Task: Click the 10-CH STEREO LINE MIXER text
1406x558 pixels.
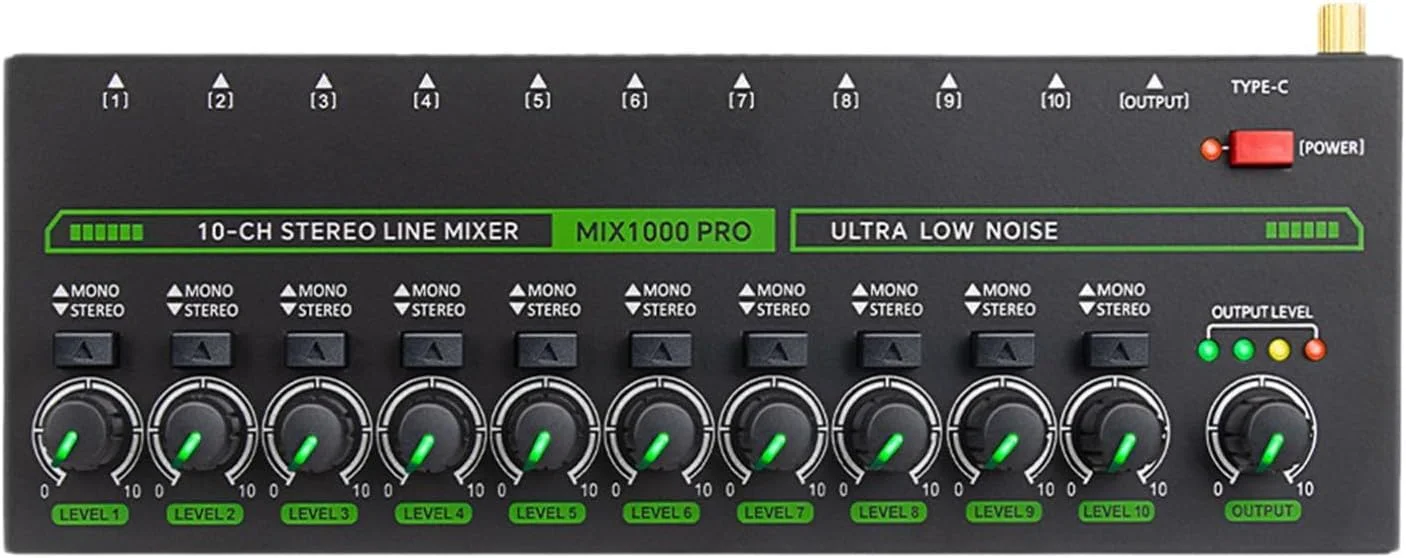Action: click(358, 232)
